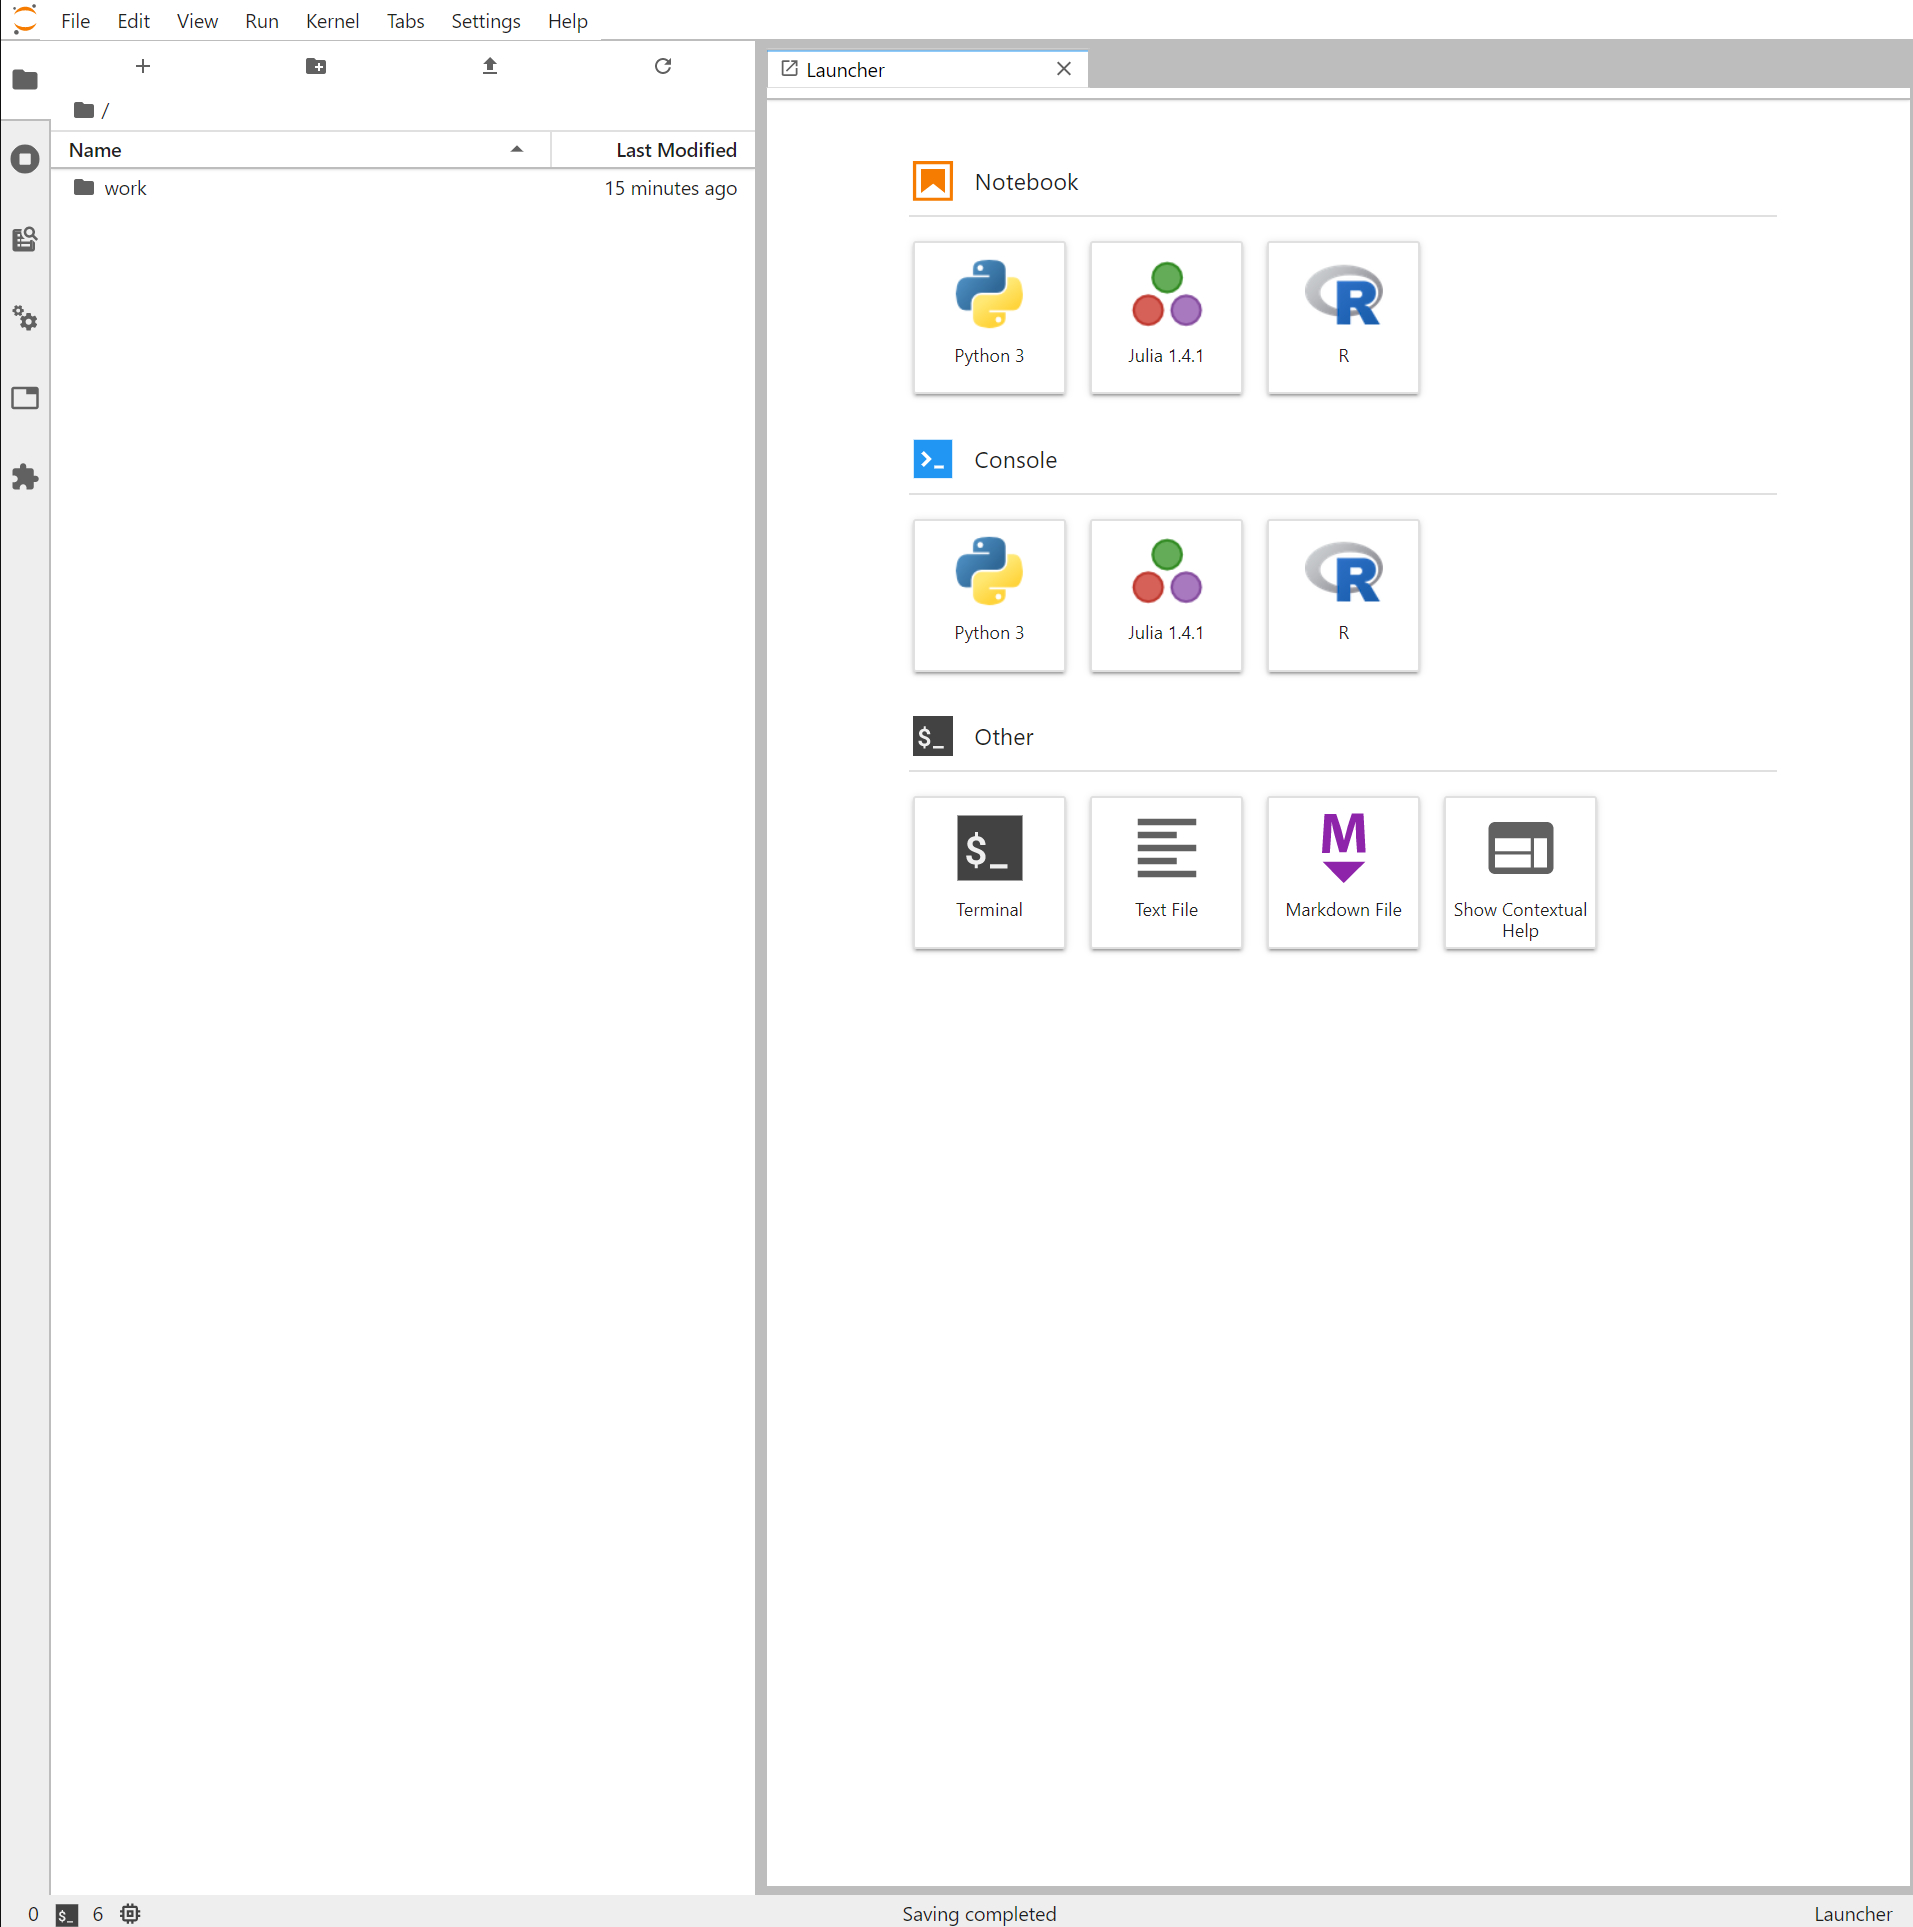Screen dimensions: 1913x1927
Task: Launch an R notebook
Action: [1343, 317]
